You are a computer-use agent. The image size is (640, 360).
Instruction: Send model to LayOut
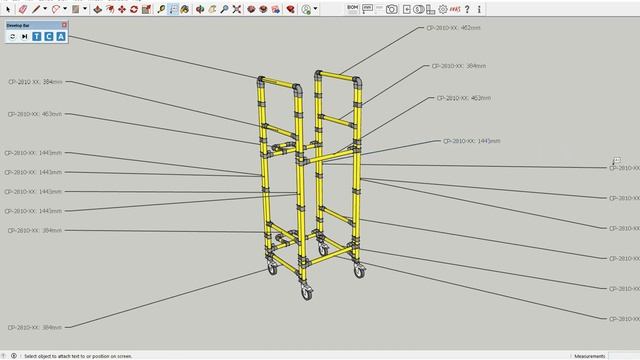coord(276,9)
